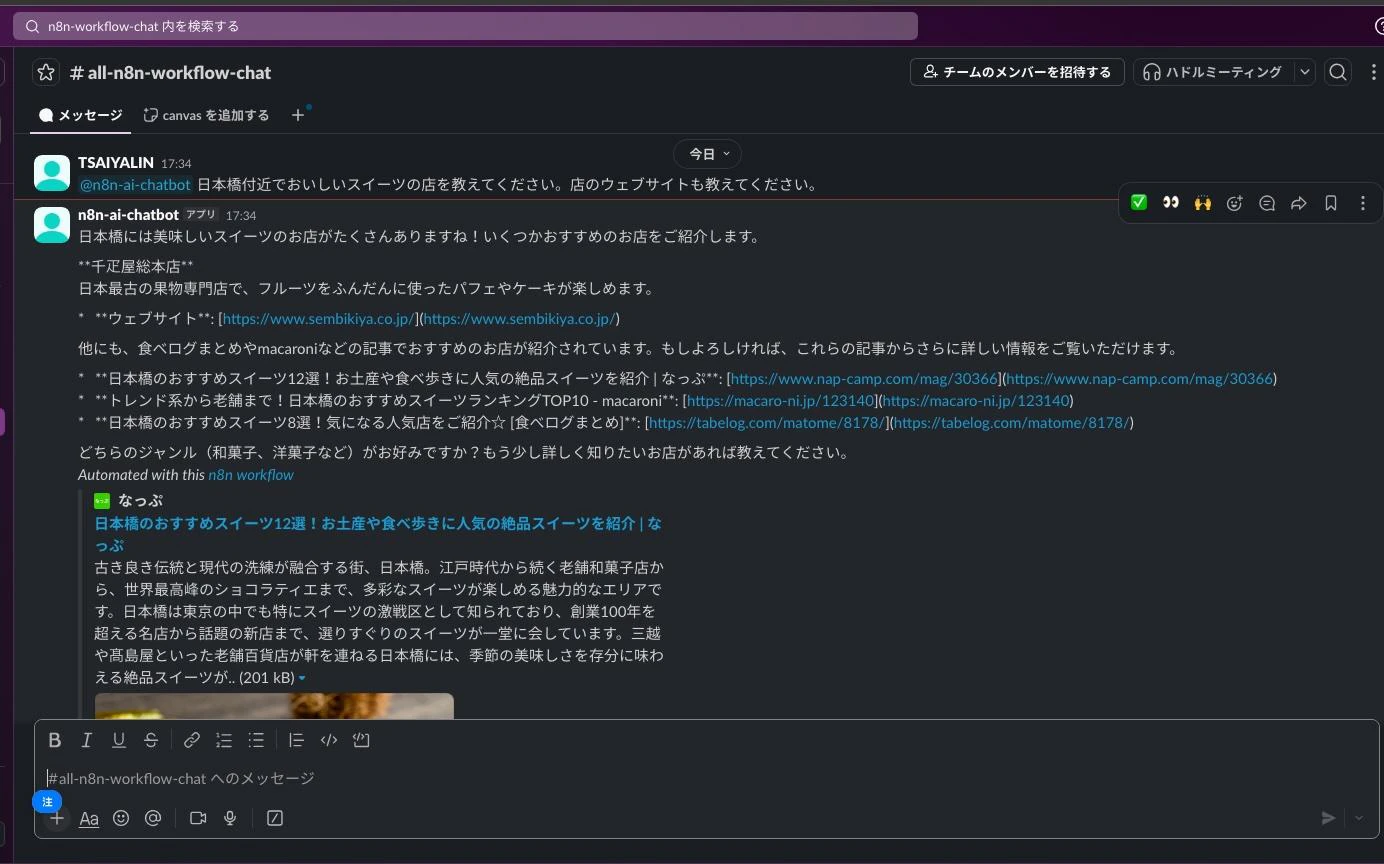Record an audio clip with microphone
Image resolution: width=1384 pixels, height=864 pixels.
click(x=230, y=818)
